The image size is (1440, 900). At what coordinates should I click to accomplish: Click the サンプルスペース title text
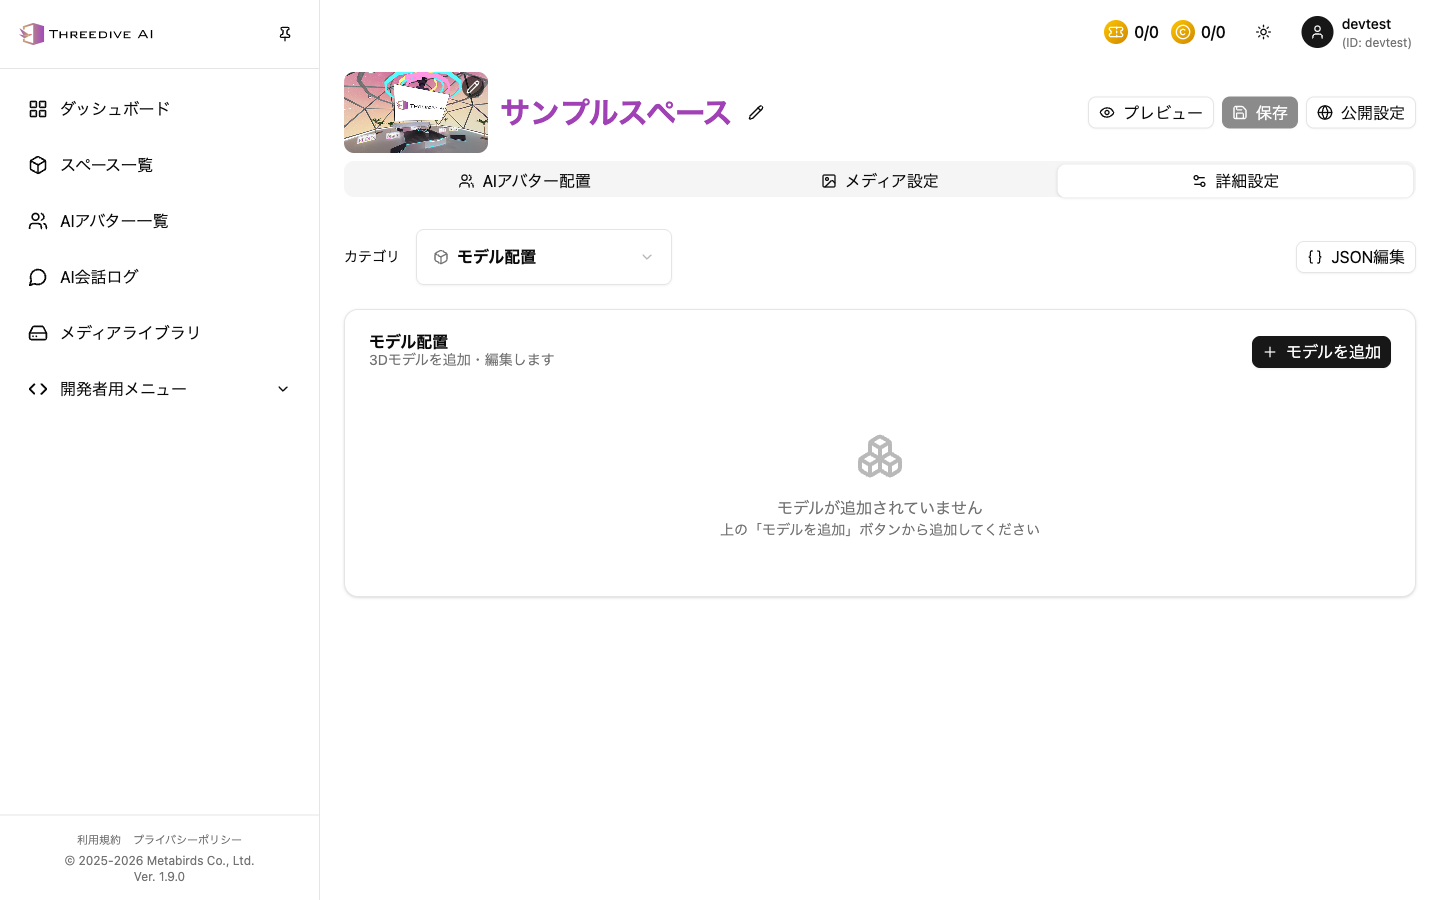coord(616,112)
